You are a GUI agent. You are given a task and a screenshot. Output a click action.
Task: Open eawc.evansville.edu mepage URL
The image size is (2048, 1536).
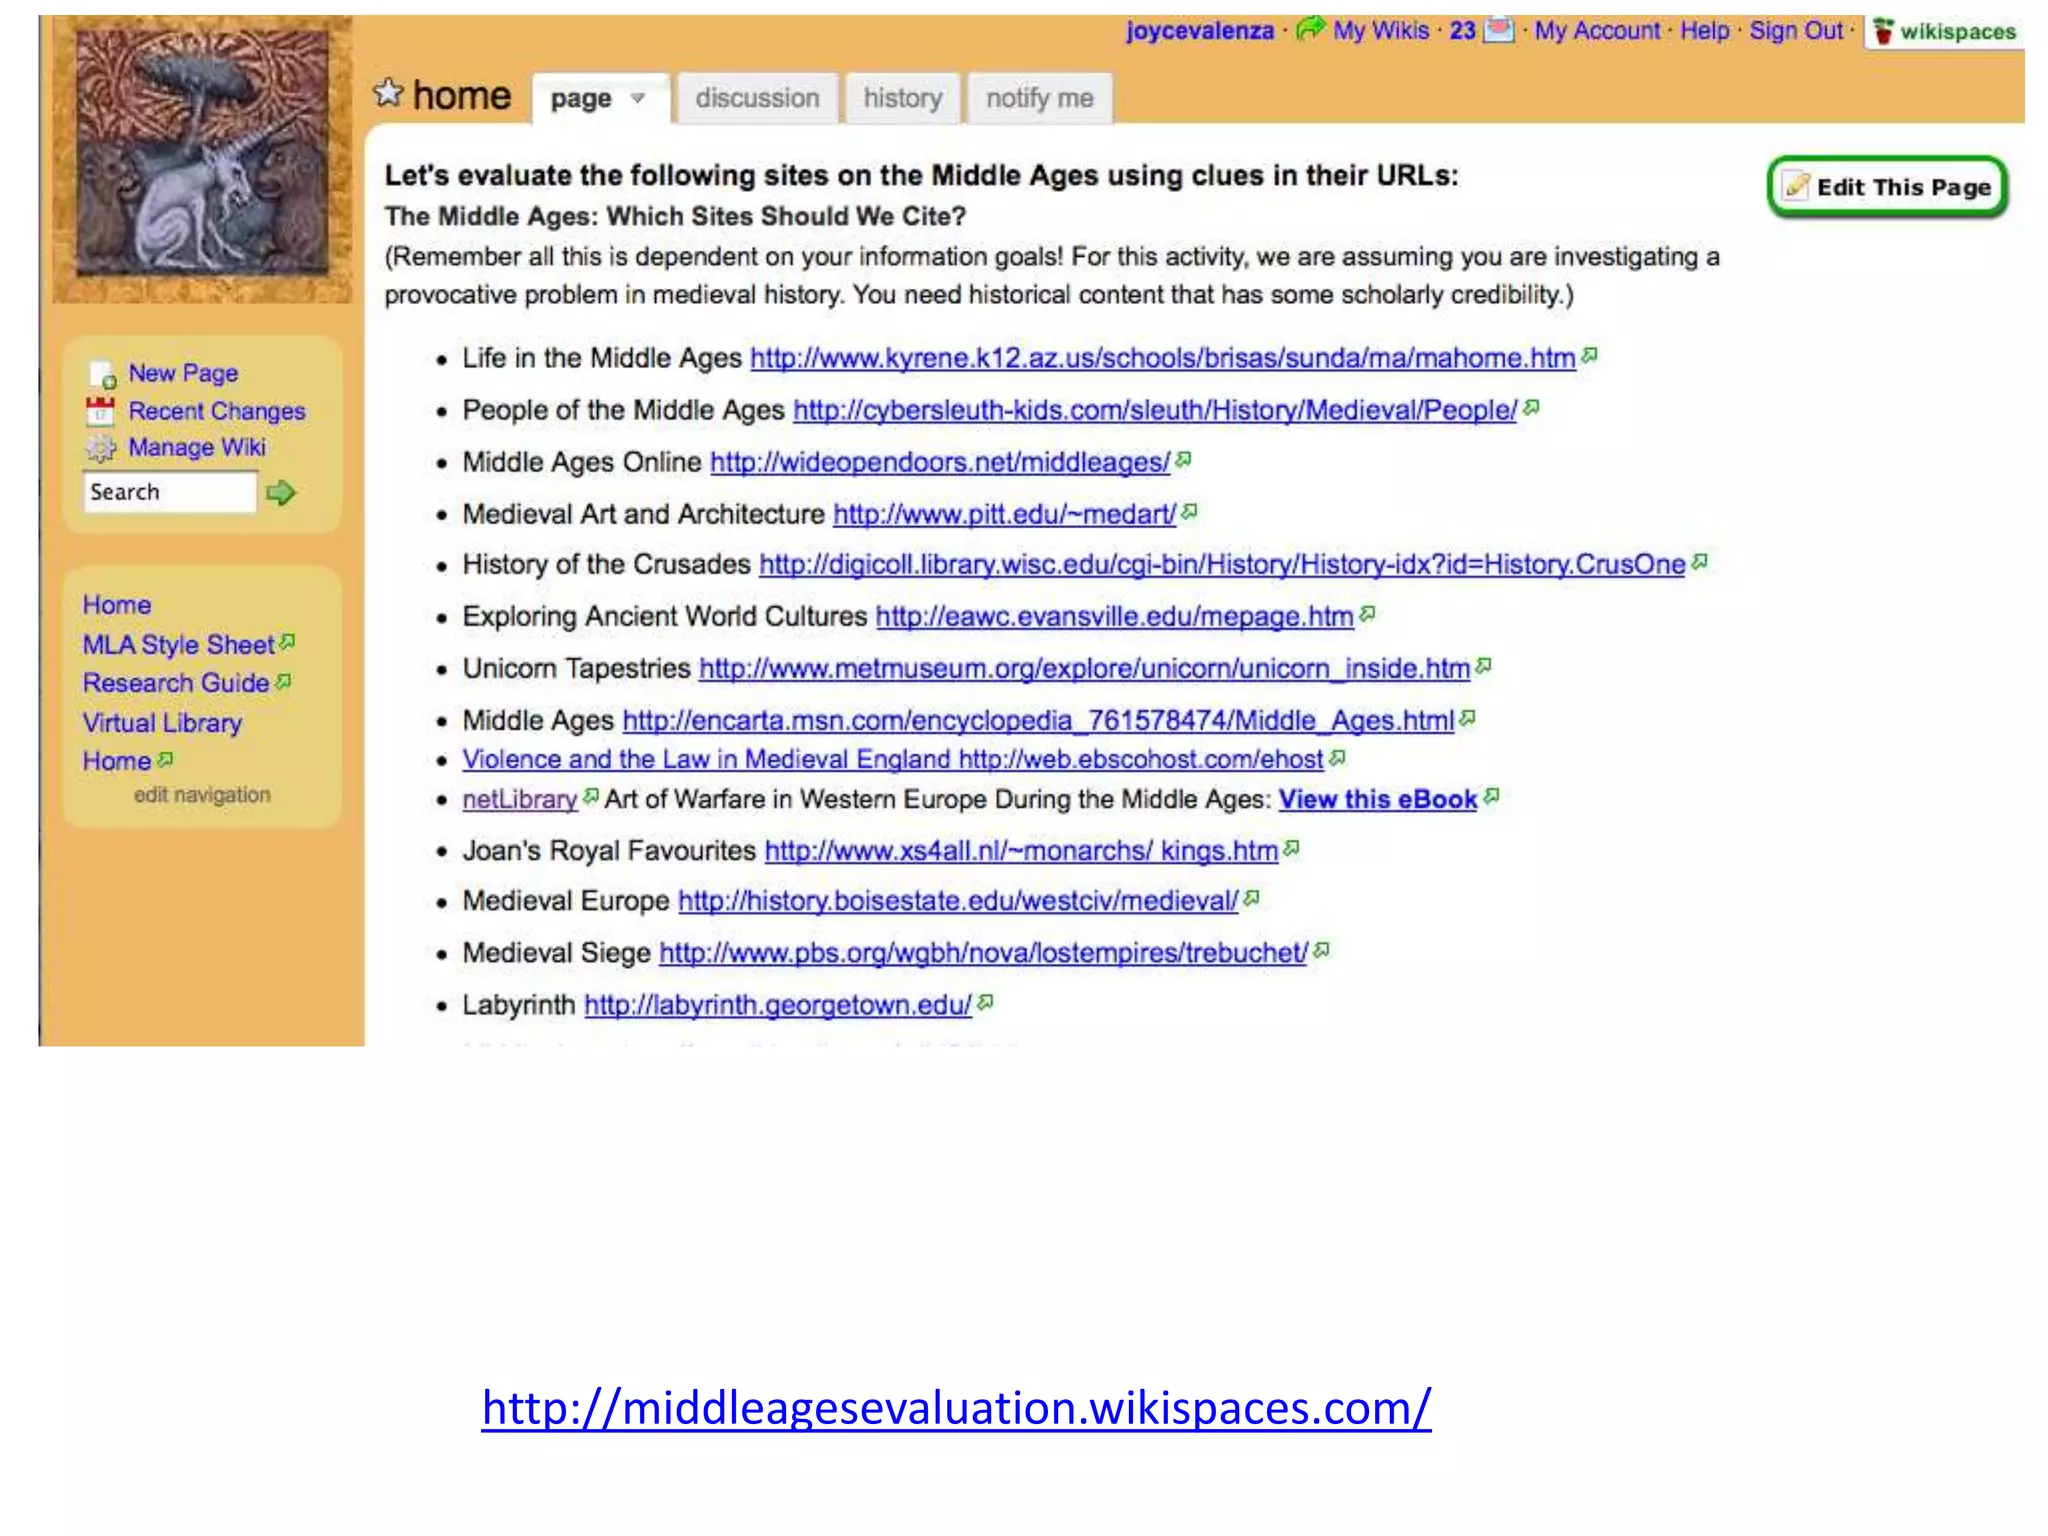point(1115,616)
